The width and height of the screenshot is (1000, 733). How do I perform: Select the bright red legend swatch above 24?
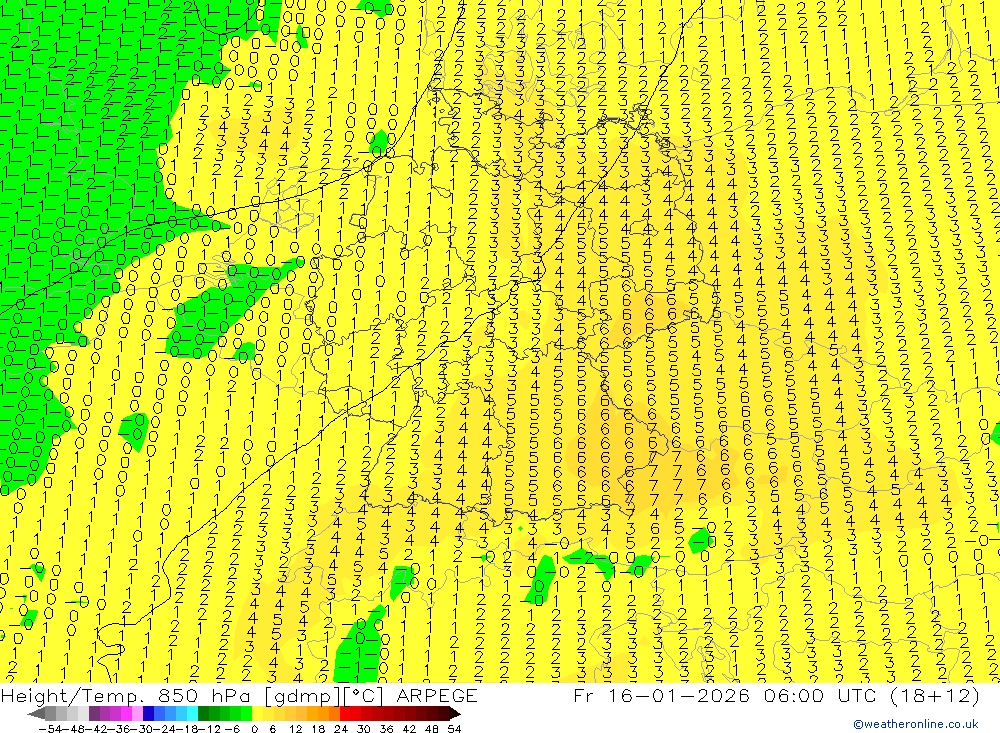(x=345, y=713)
